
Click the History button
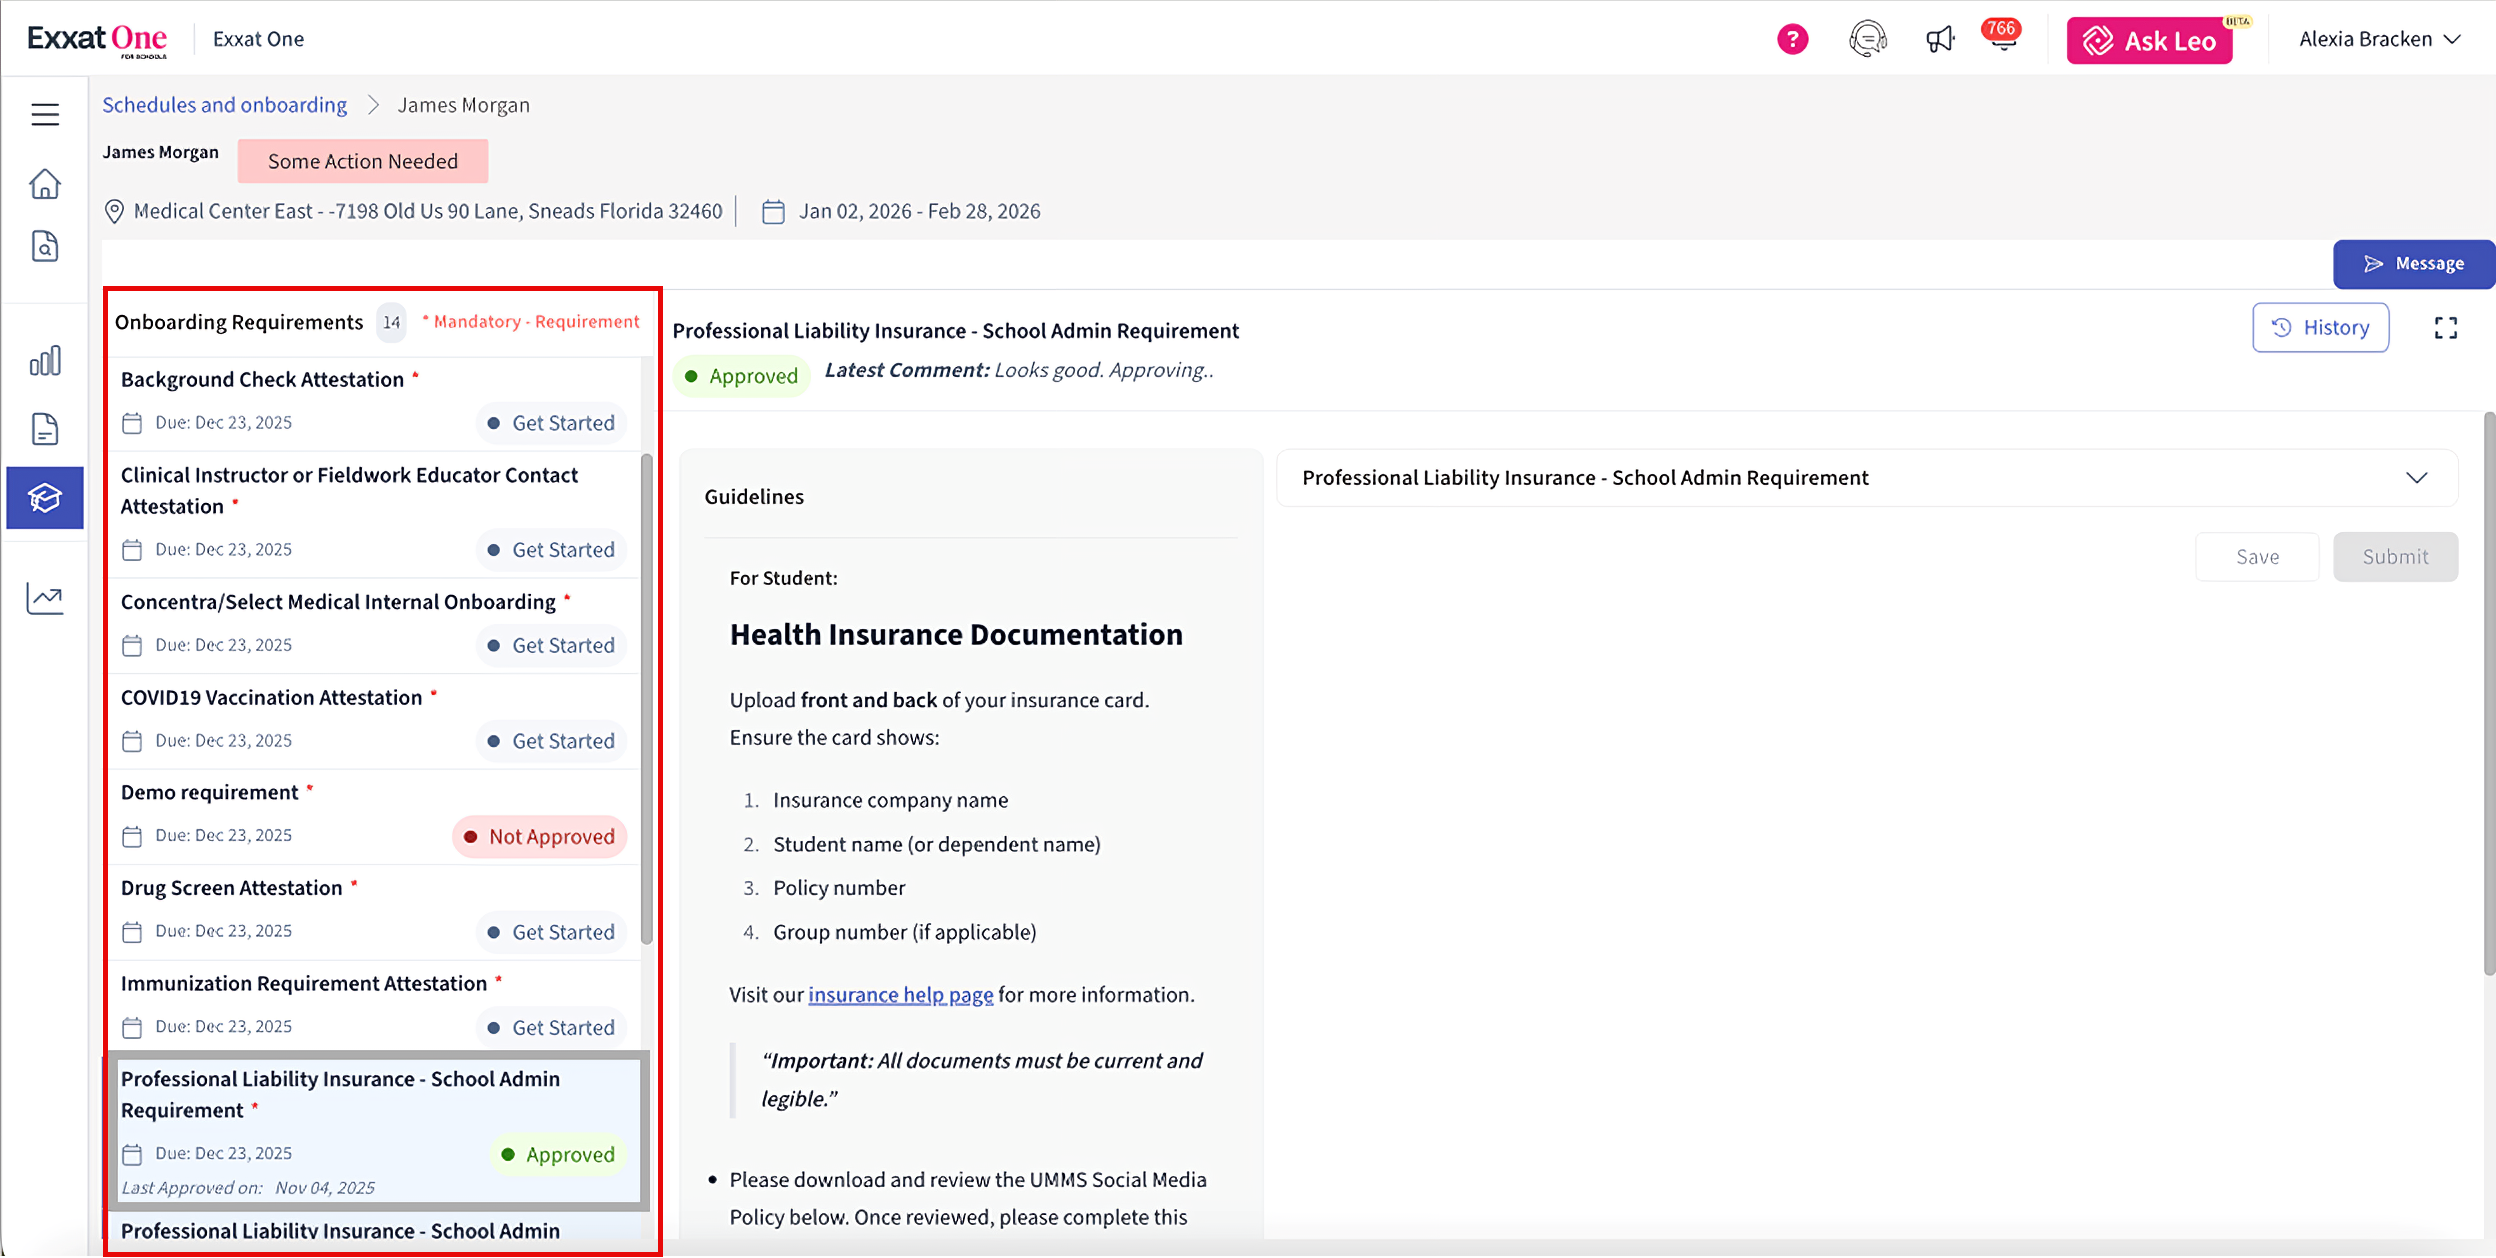[2320, 328]
